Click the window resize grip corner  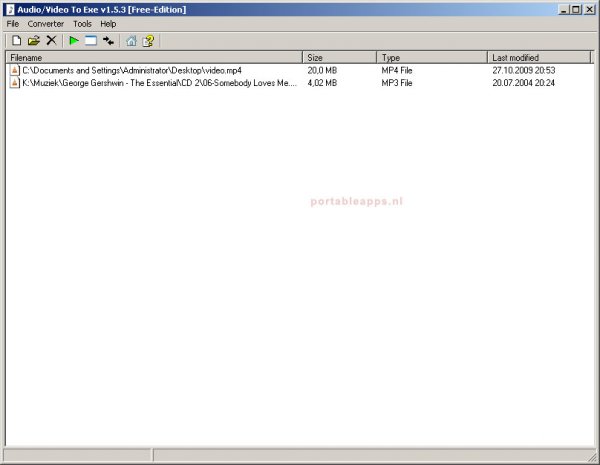tap(592, 457)
